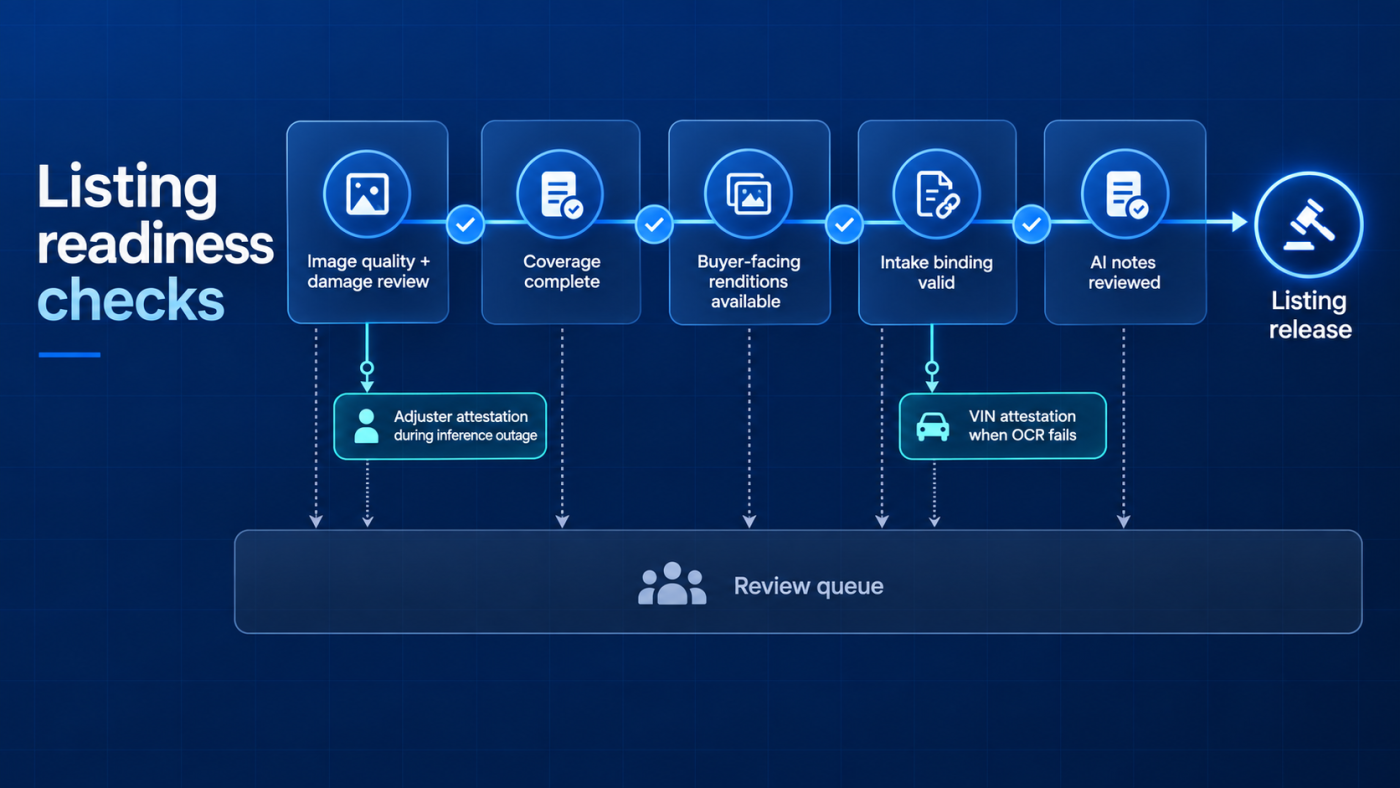Click the gavel icon for Listing release
Screen dimensions: 1400x788
pos(1308,223)
